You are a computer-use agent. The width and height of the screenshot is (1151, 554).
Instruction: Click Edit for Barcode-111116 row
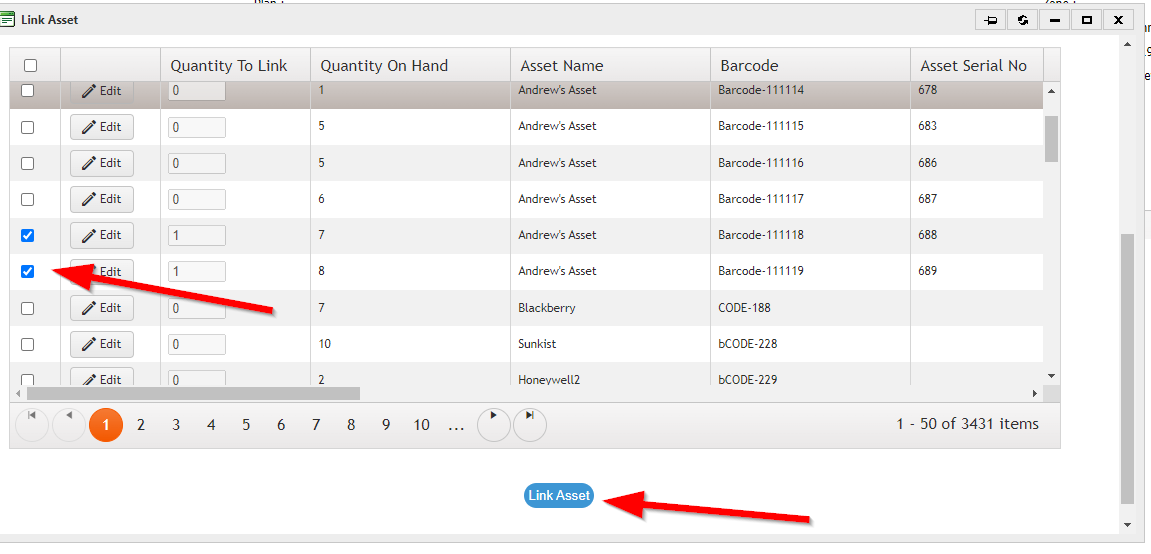pos(102,163)
